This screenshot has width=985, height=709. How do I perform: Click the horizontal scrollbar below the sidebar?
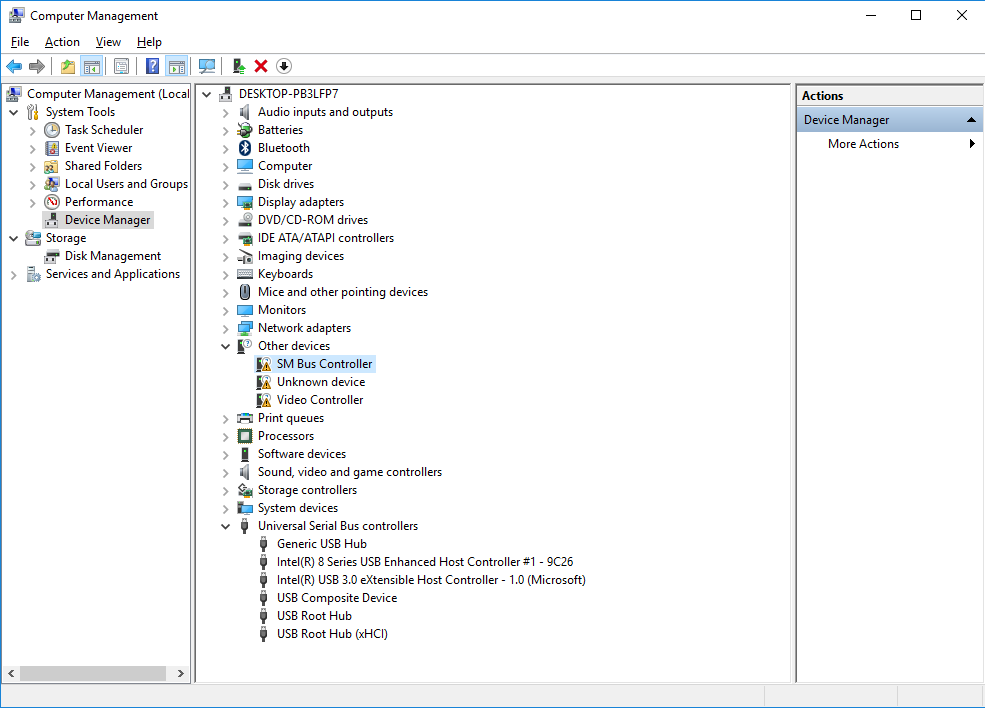pyautogui.click(x=95, y=673)
